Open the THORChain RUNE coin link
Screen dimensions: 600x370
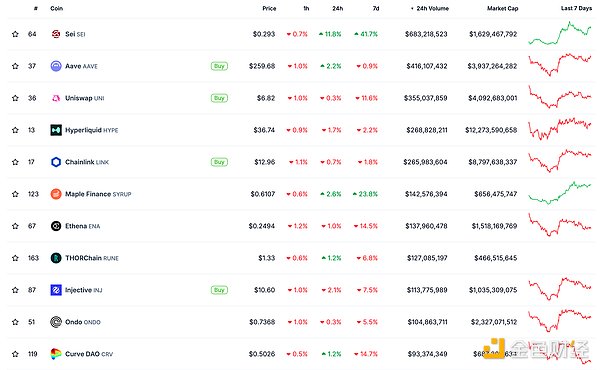pos(92,258)
